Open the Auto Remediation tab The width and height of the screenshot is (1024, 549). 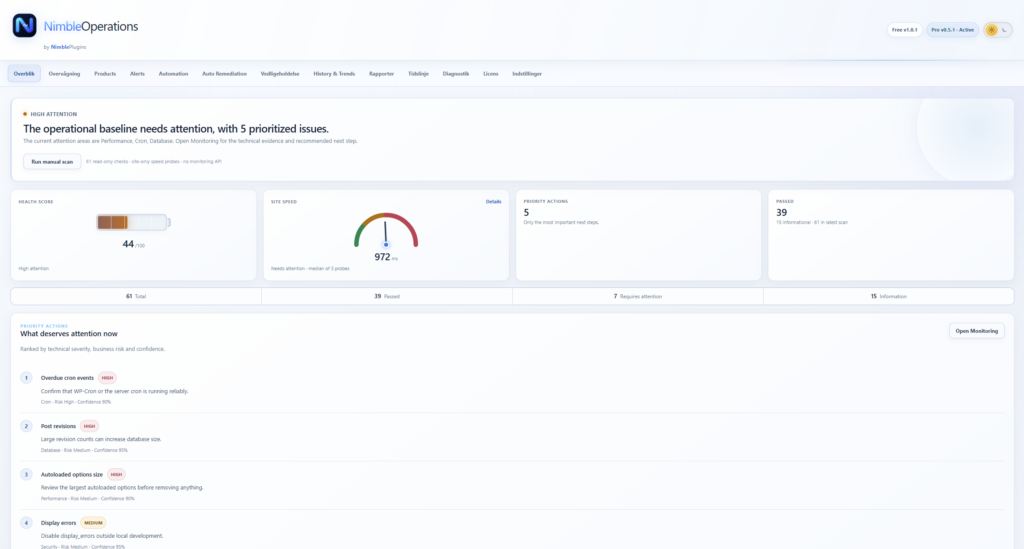coord(224,74)
